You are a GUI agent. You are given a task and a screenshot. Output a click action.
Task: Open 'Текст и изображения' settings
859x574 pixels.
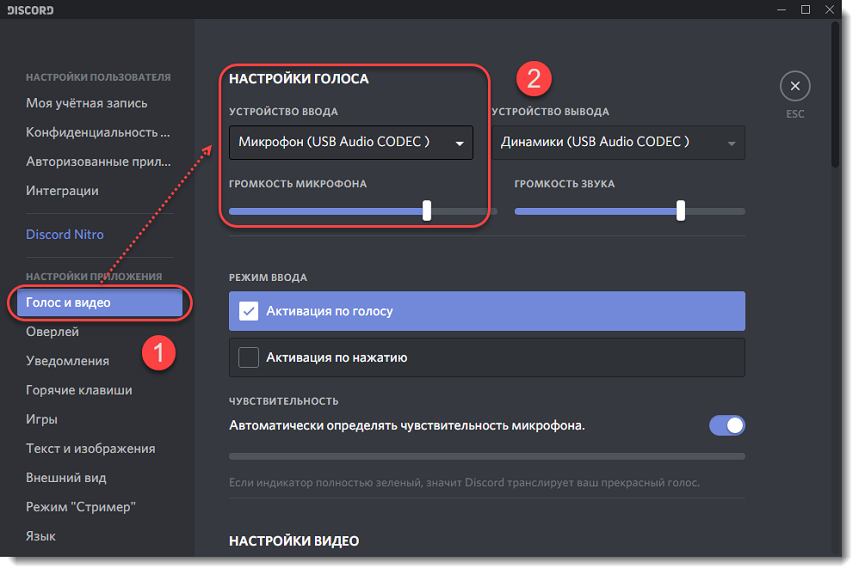(90, 449)
